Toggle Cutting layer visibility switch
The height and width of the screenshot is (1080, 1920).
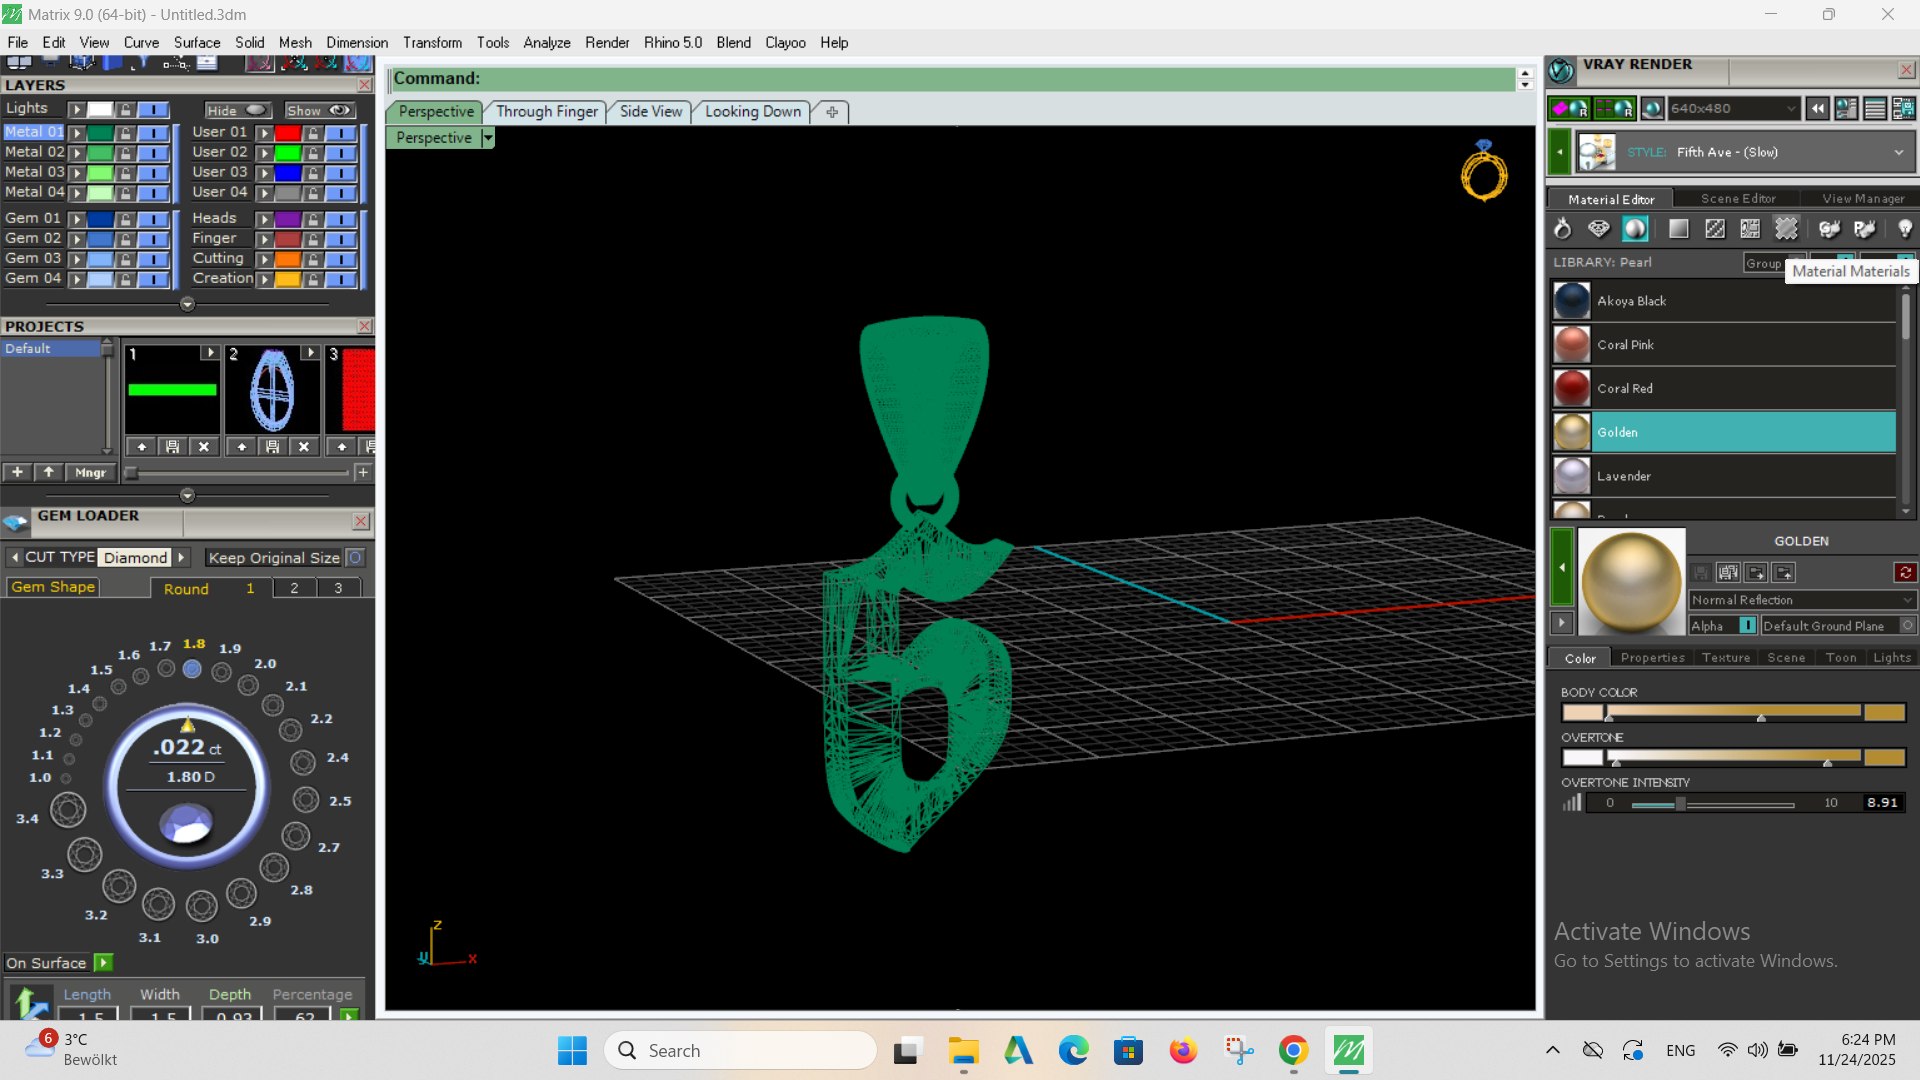tap(341, 259)
